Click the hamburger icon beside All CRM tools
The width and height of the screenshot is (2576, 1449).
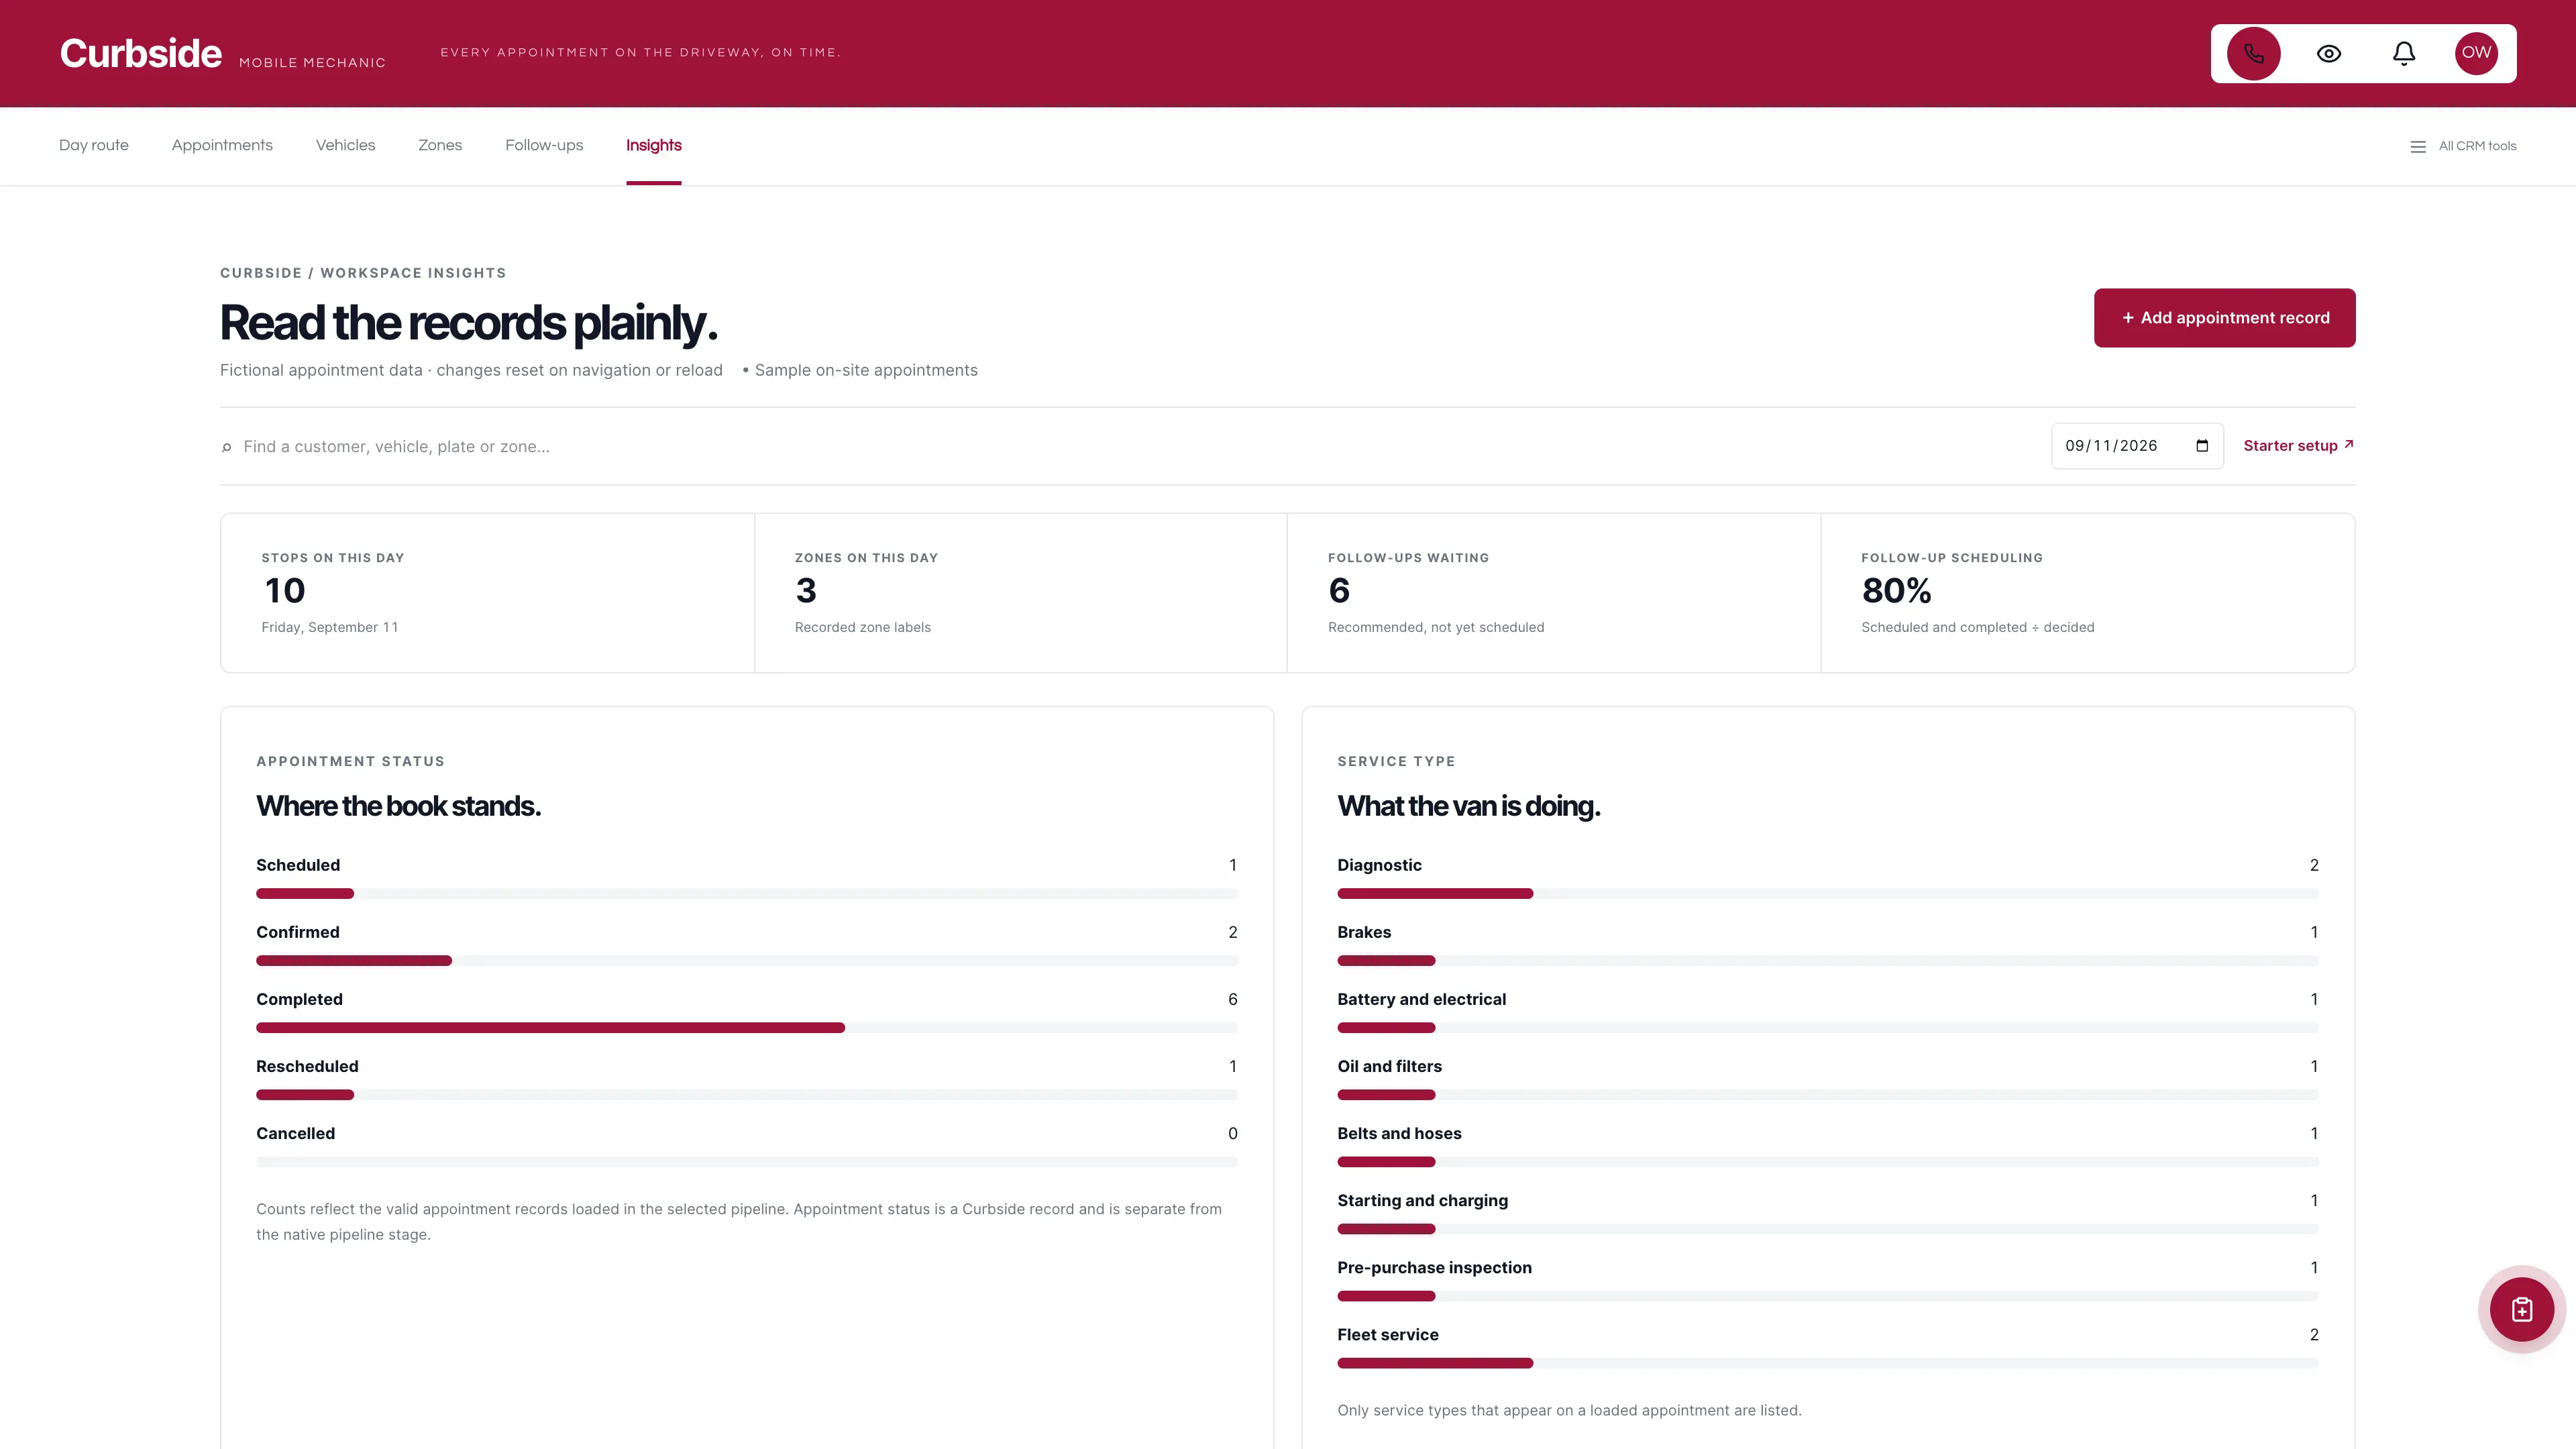[x=2418, y=147]
